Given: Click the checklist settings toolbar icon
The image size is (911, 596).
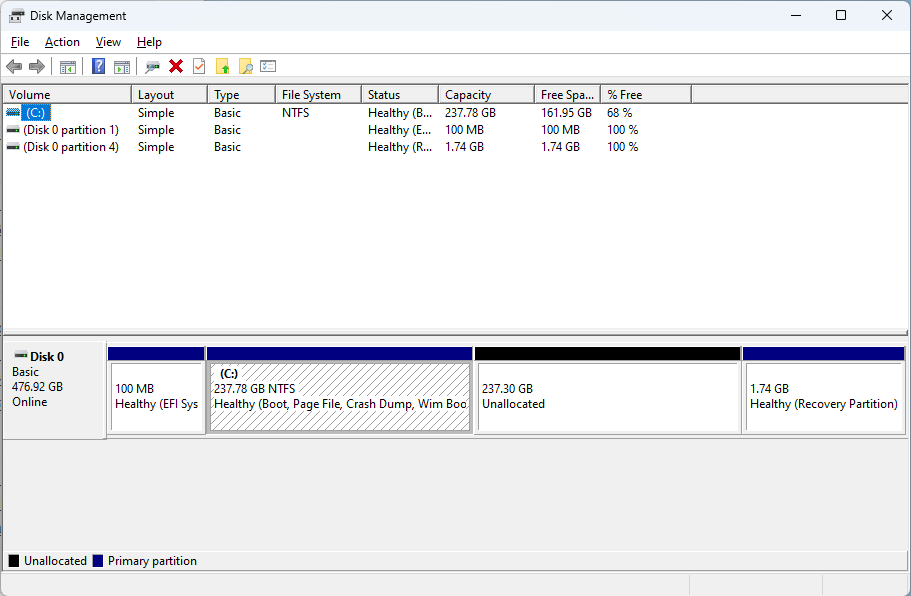Looking at the screenshot, I should (268, 66).
